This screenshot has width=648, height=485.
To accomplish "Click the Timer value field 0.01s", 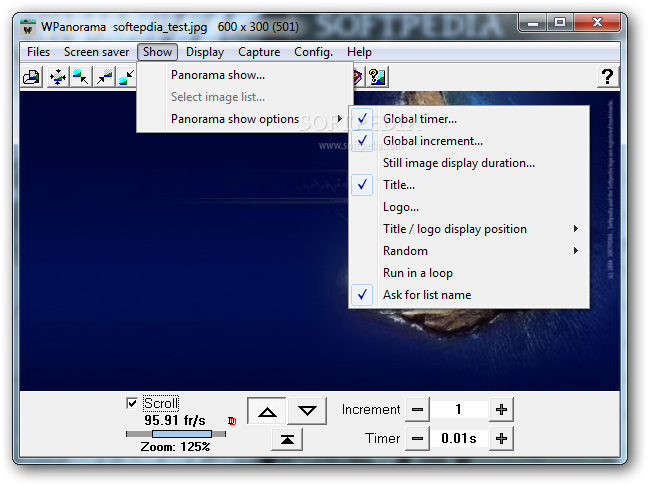I will click(459, 438).
